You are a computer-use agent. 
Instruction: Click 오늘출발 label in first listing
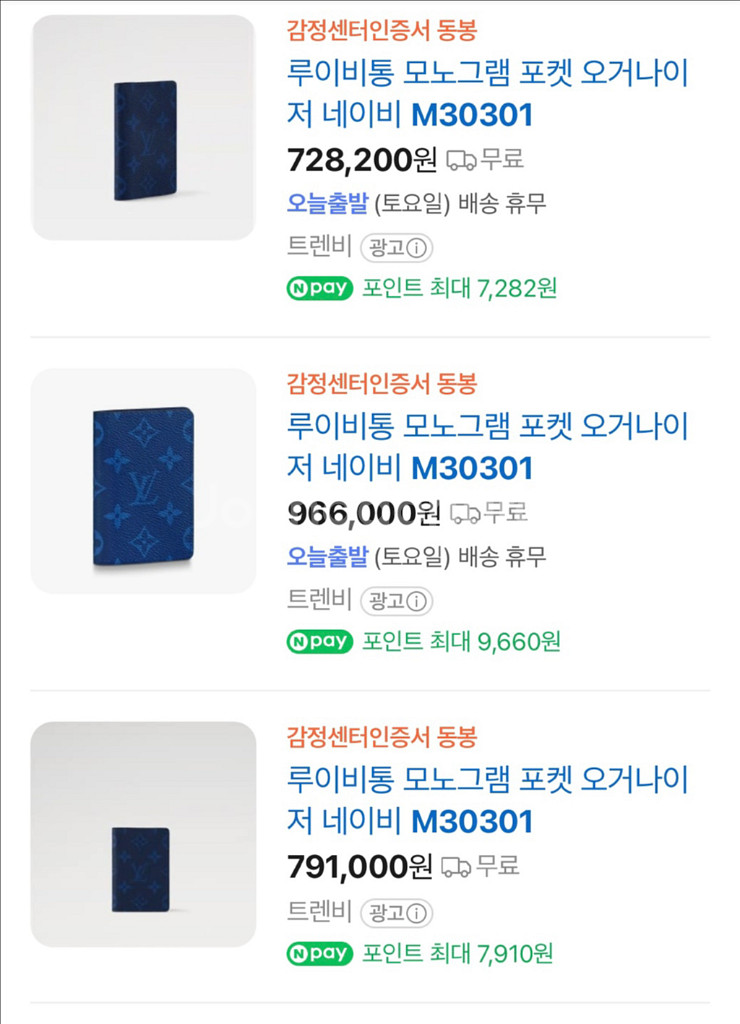pyautogui.click(x=327, y=204)
